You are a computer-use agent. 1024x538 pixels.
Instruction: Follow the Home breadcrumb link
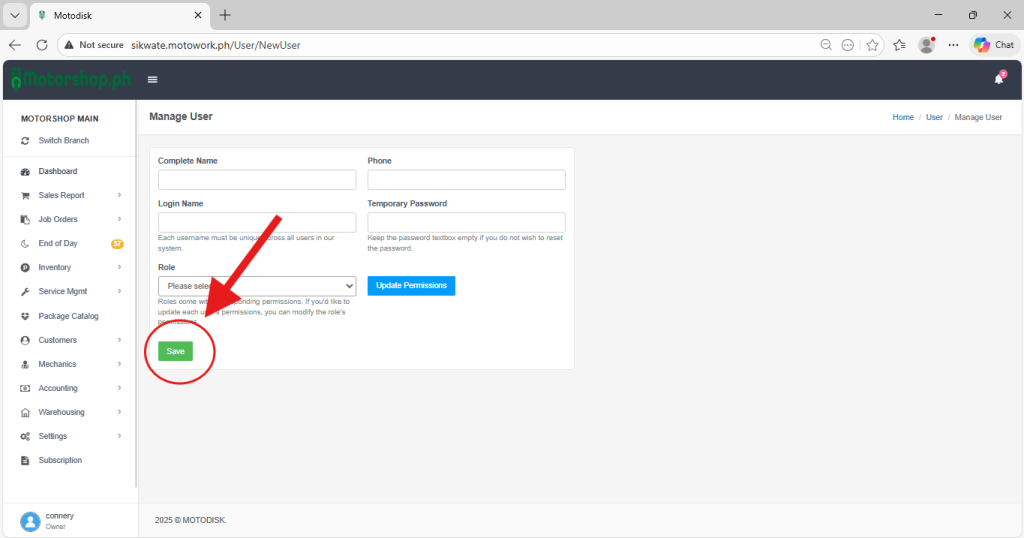903,117
